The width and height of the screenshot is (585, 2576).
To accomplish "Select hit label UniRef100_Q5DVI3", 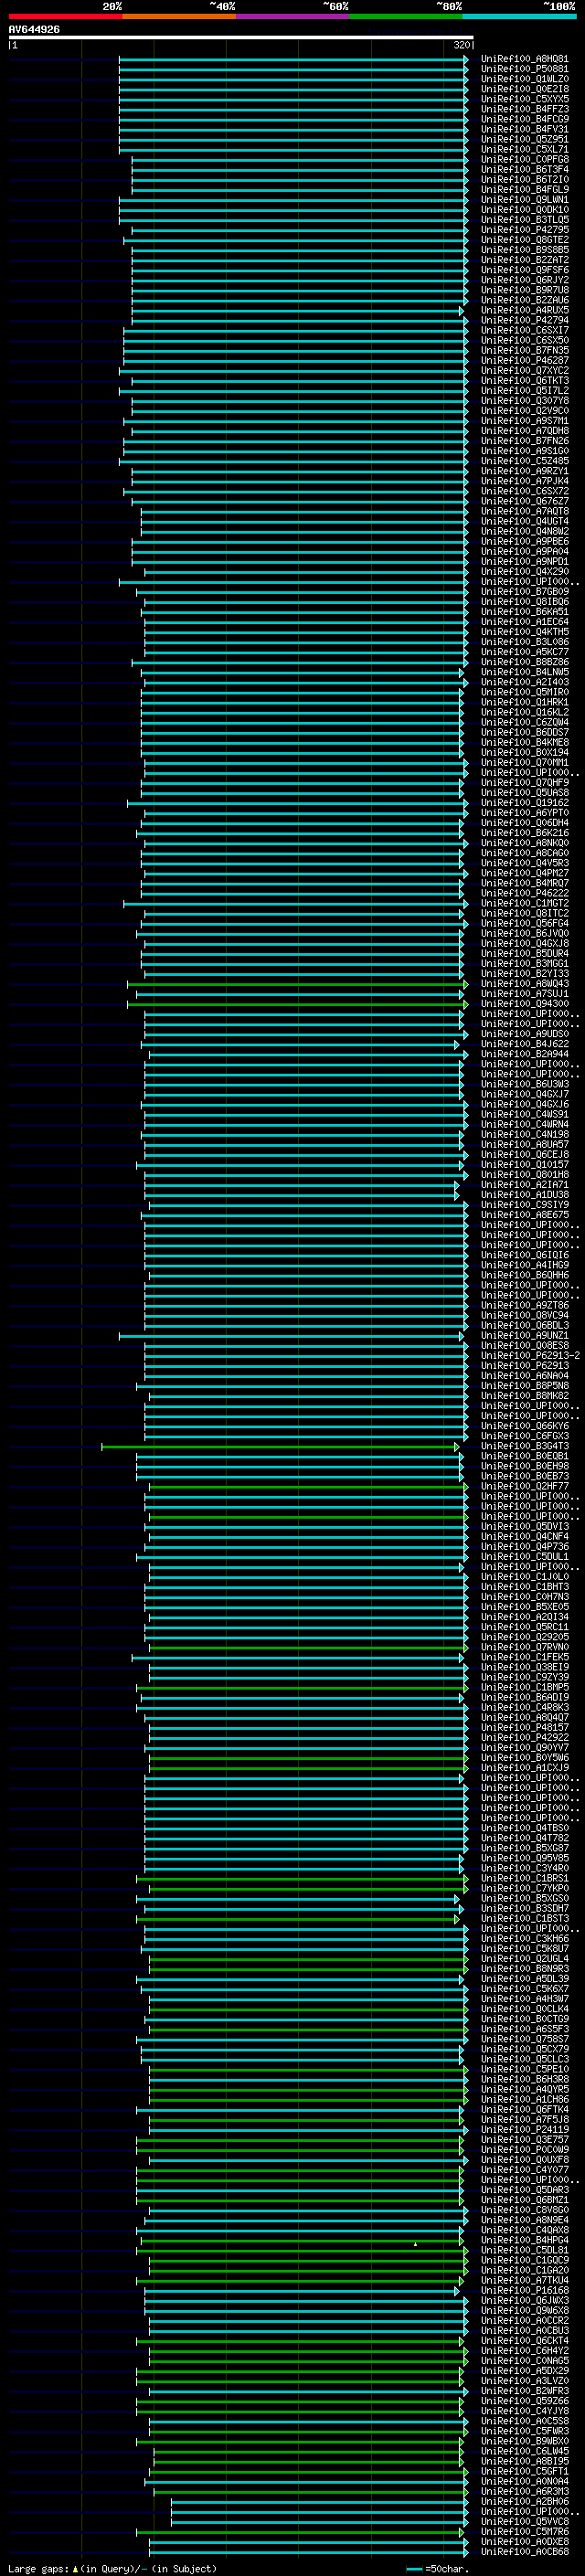I will pos(525,1526).
